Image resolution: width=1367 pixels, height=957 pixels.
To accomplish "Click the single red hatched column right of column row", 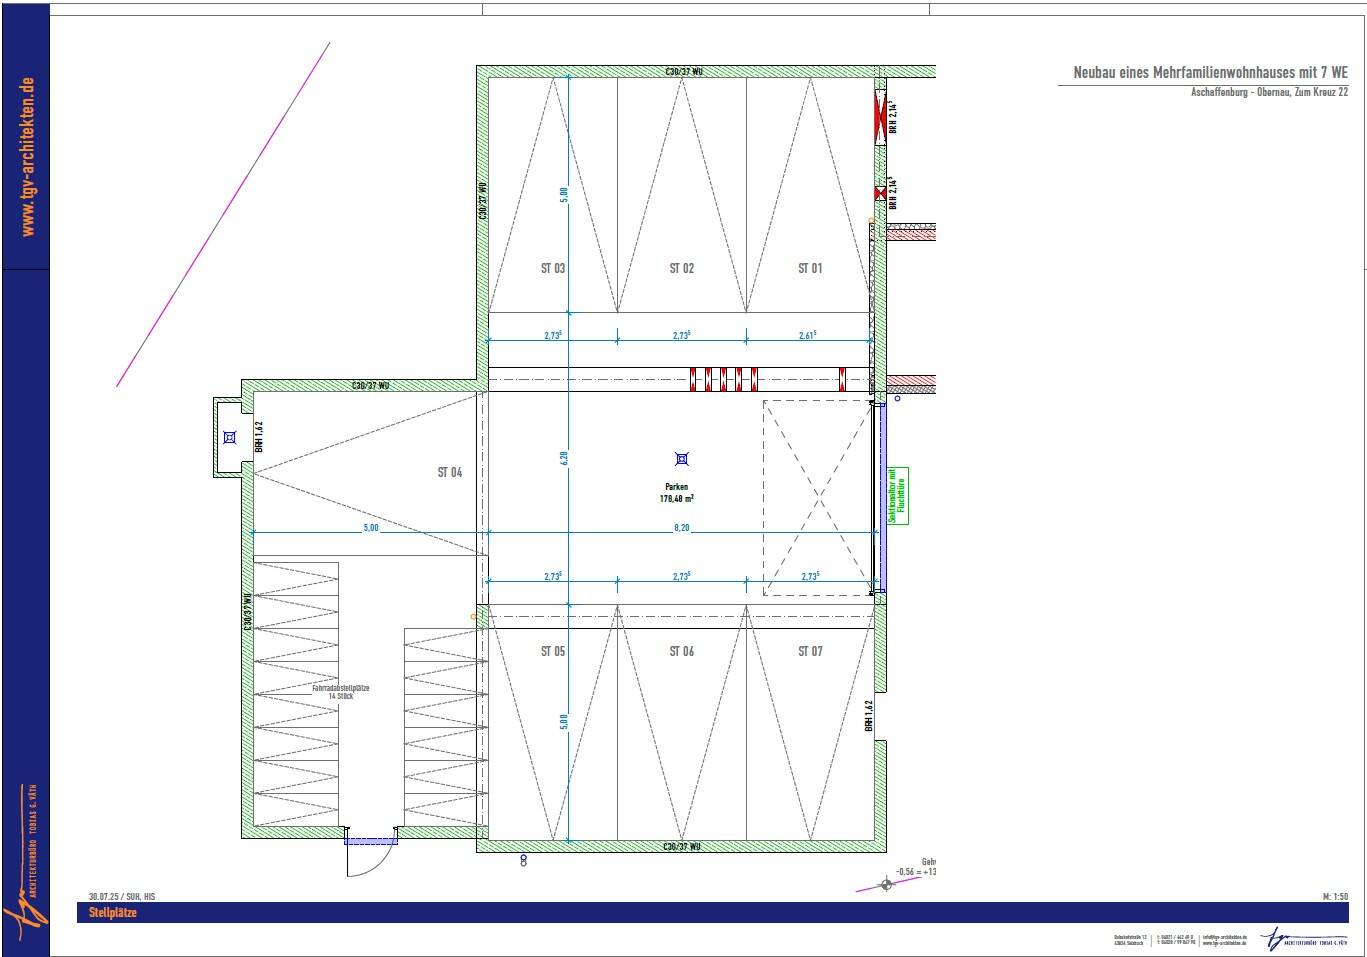I will click(x=842, y=379).
